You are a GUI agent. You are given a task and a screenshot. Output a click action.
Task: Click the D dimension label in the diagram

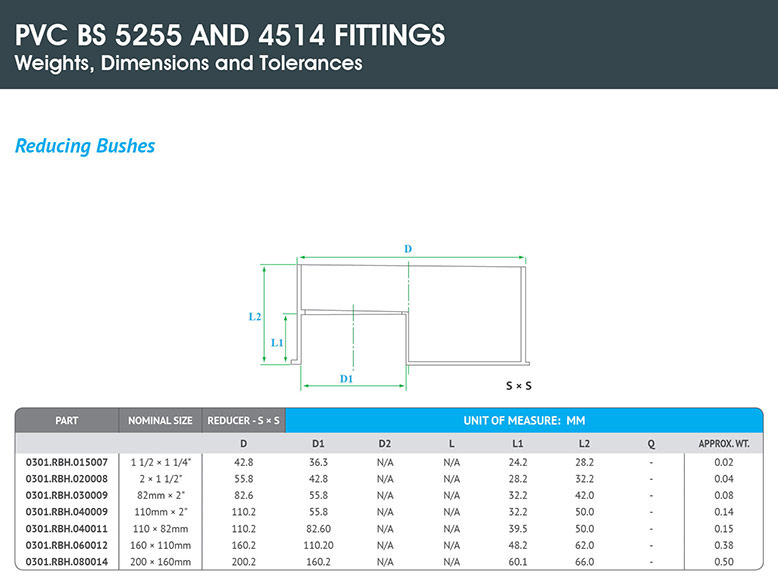pos(408,249)
